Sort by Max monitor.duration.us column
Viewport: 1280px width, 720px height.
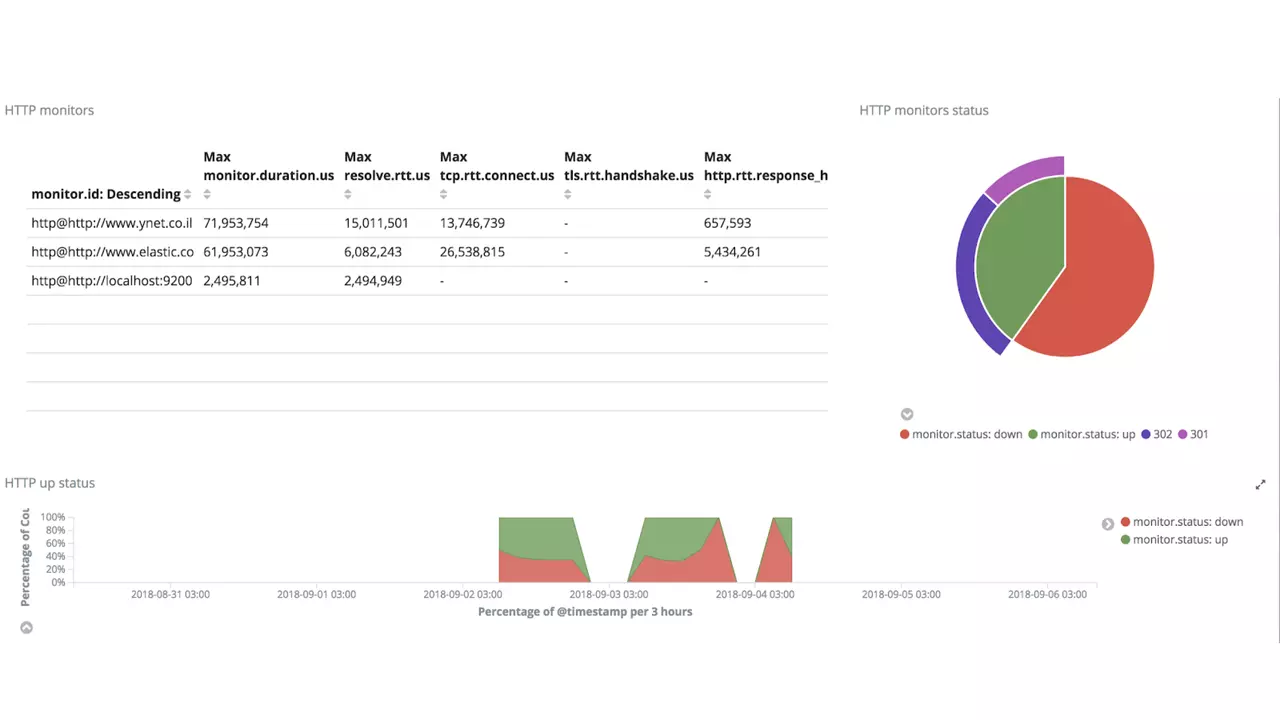click(x=208, y=195)
